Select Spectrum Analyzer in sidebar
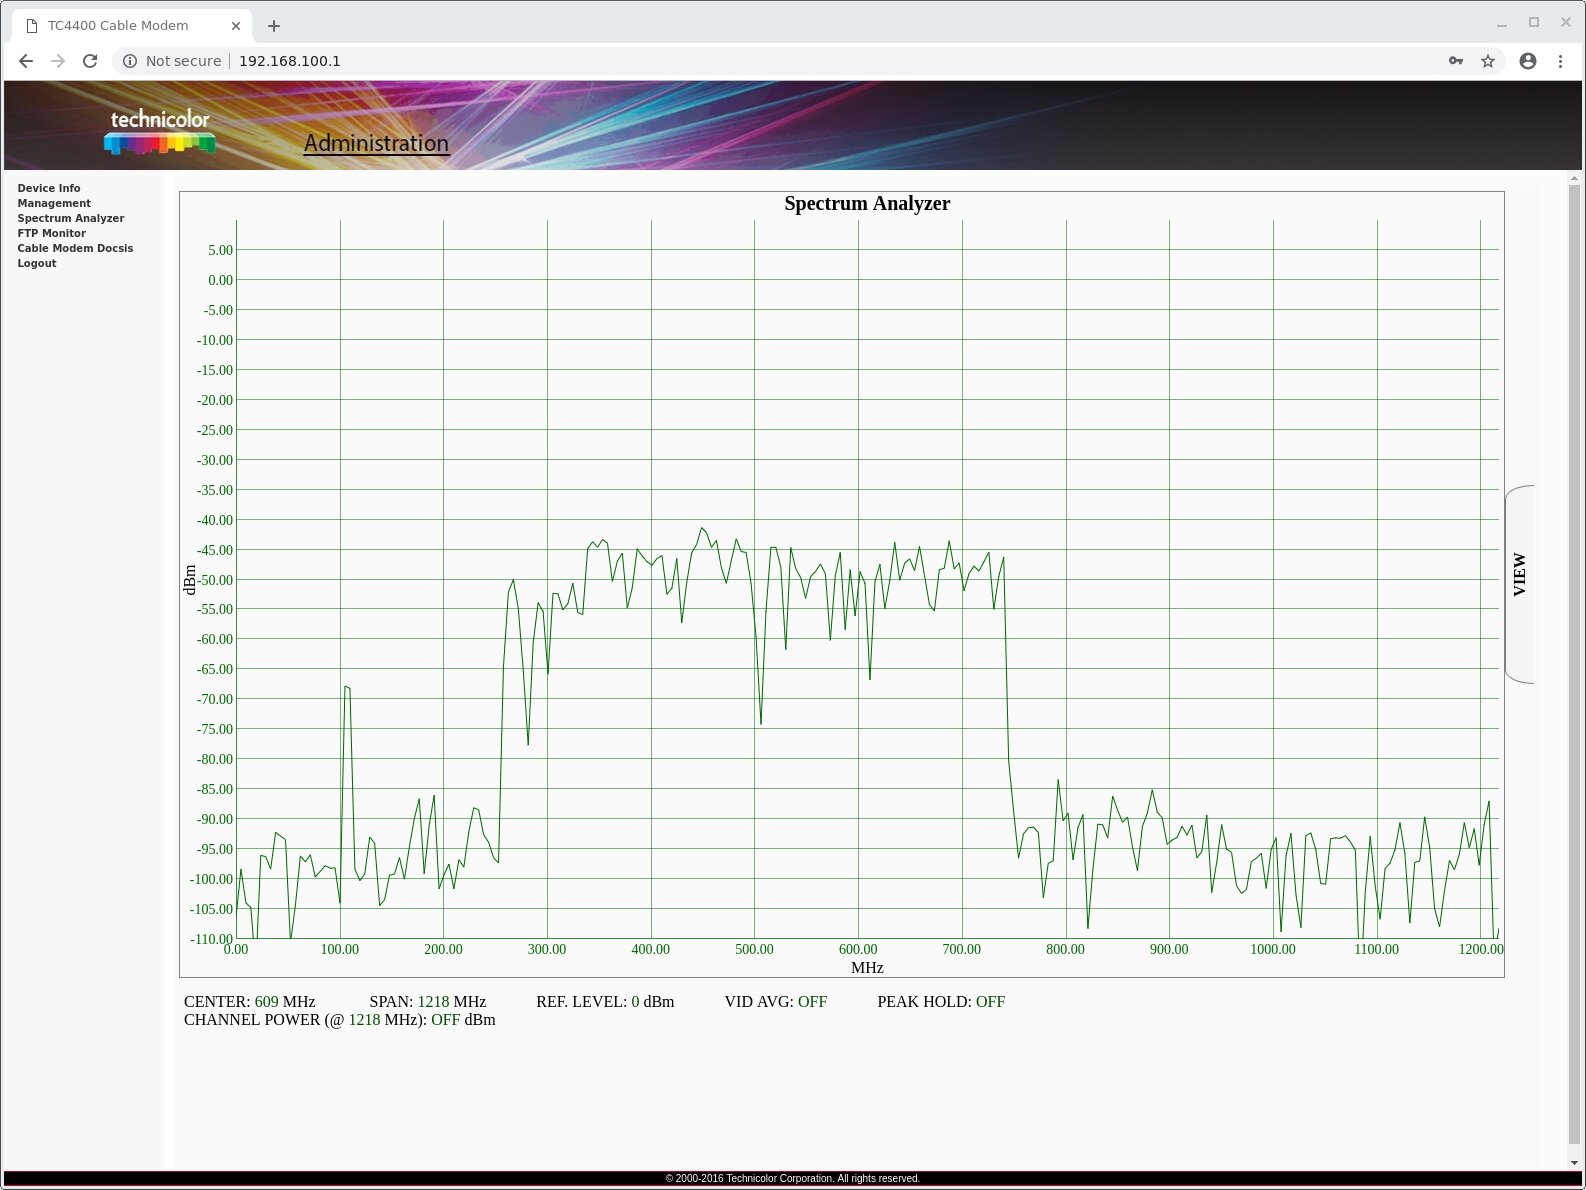This screenshot has height=1190, width=1586. pos(71,218)
